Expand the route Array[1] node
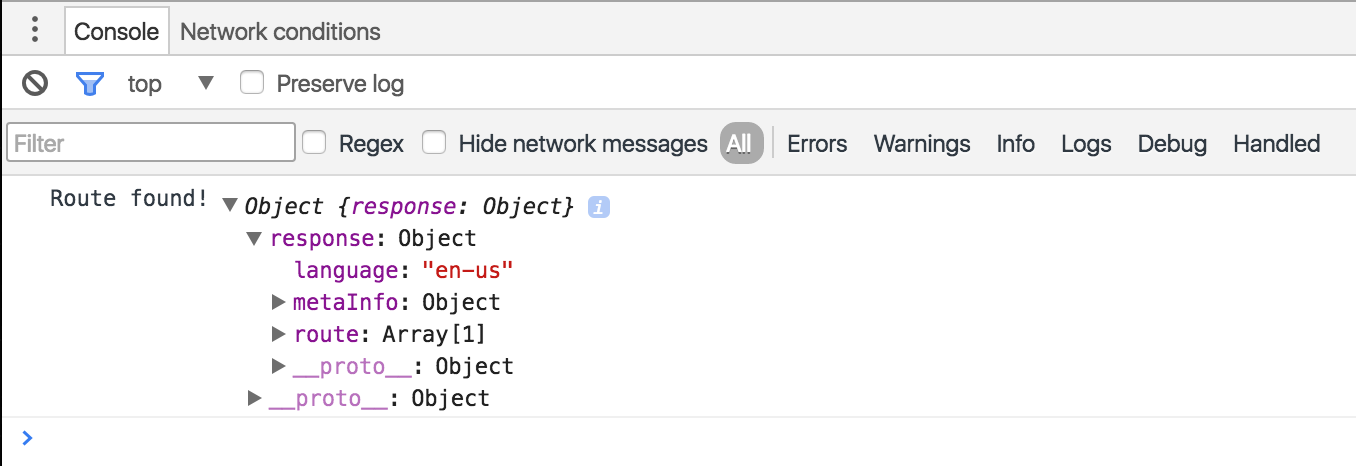The width and height of the screenshot is (1356, 466). (279, 334)
